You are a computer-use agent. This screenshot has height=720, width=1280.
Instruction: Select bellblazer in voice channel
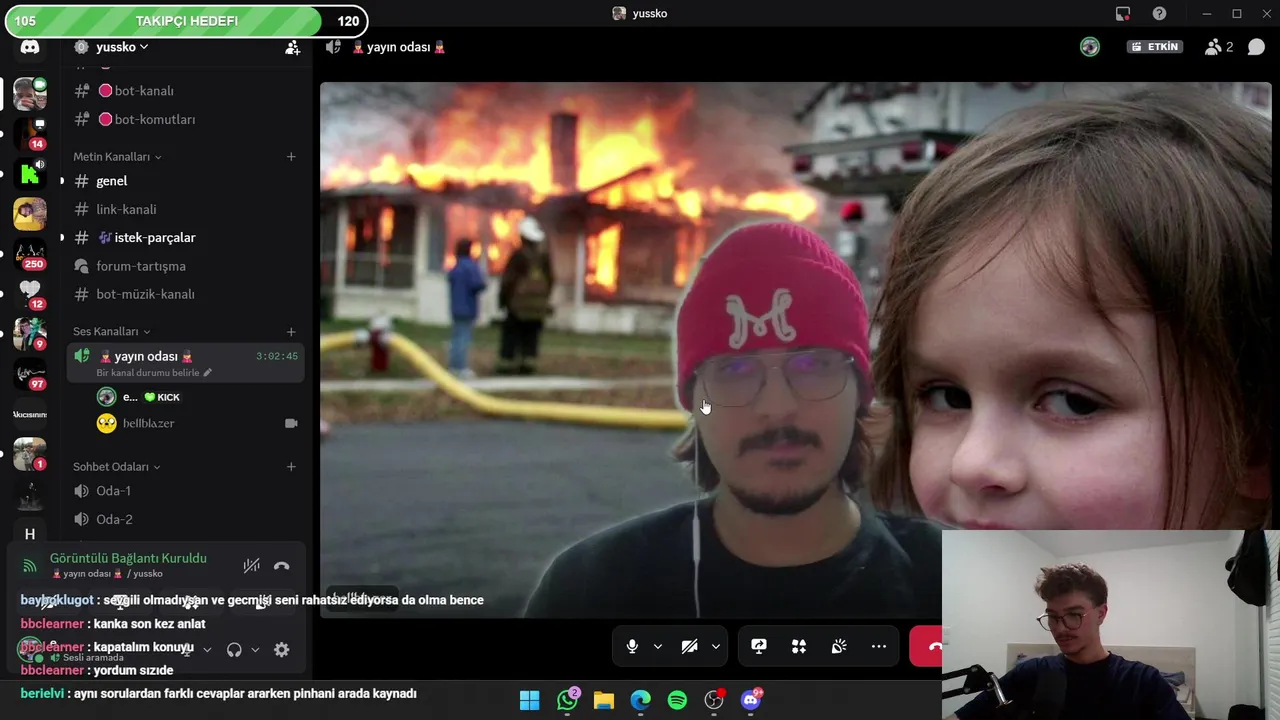197,423
